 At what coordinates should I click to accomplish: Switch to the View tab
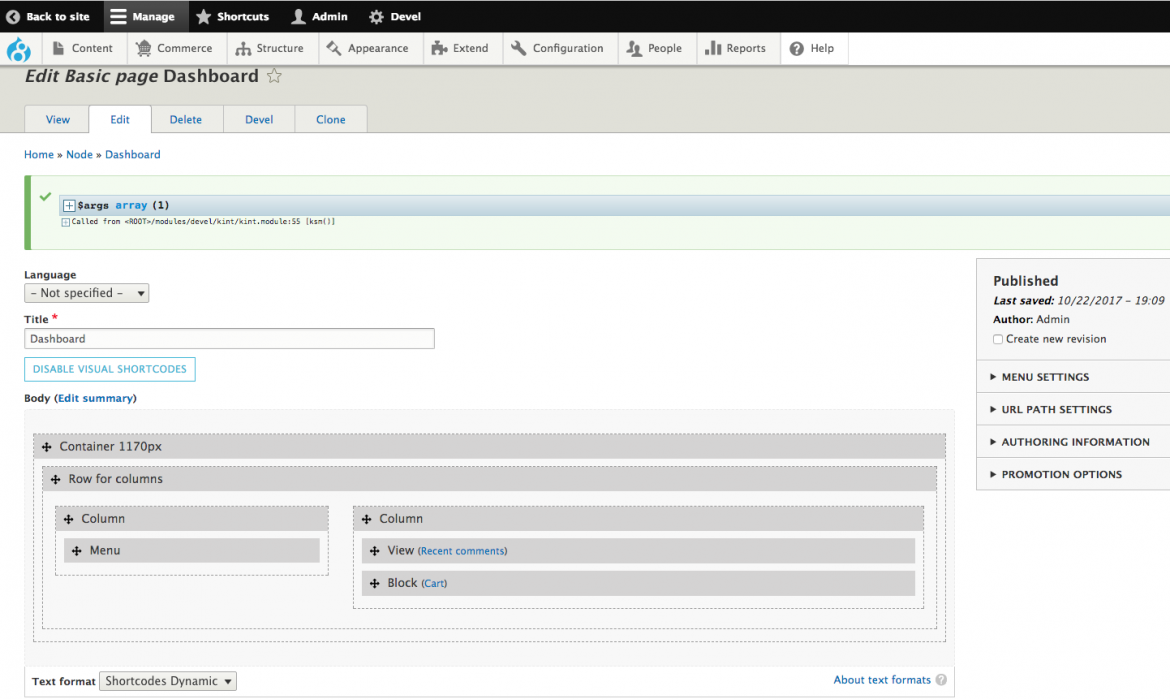(x=56, y=119)
